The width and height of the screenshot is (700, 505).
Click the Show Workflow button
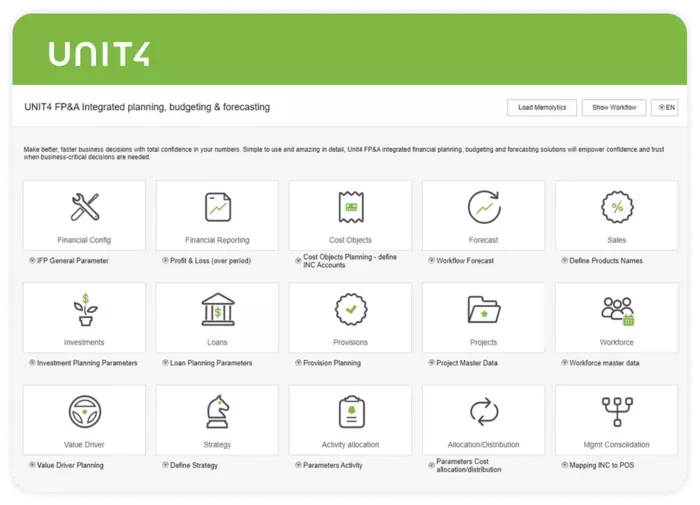coord(614,108)
